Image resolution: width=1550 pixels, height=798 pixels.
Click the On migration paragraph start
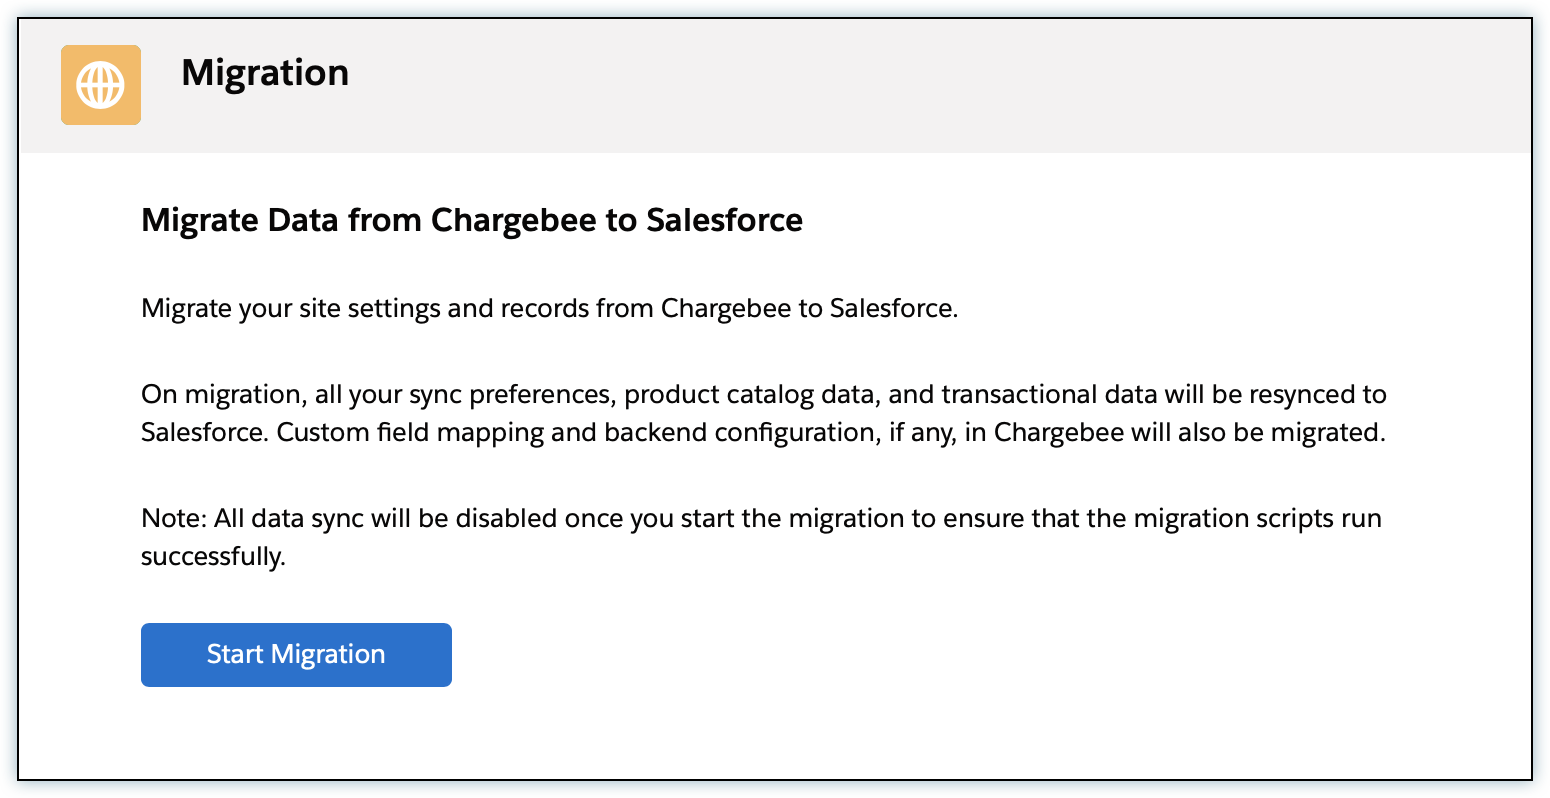222,394
